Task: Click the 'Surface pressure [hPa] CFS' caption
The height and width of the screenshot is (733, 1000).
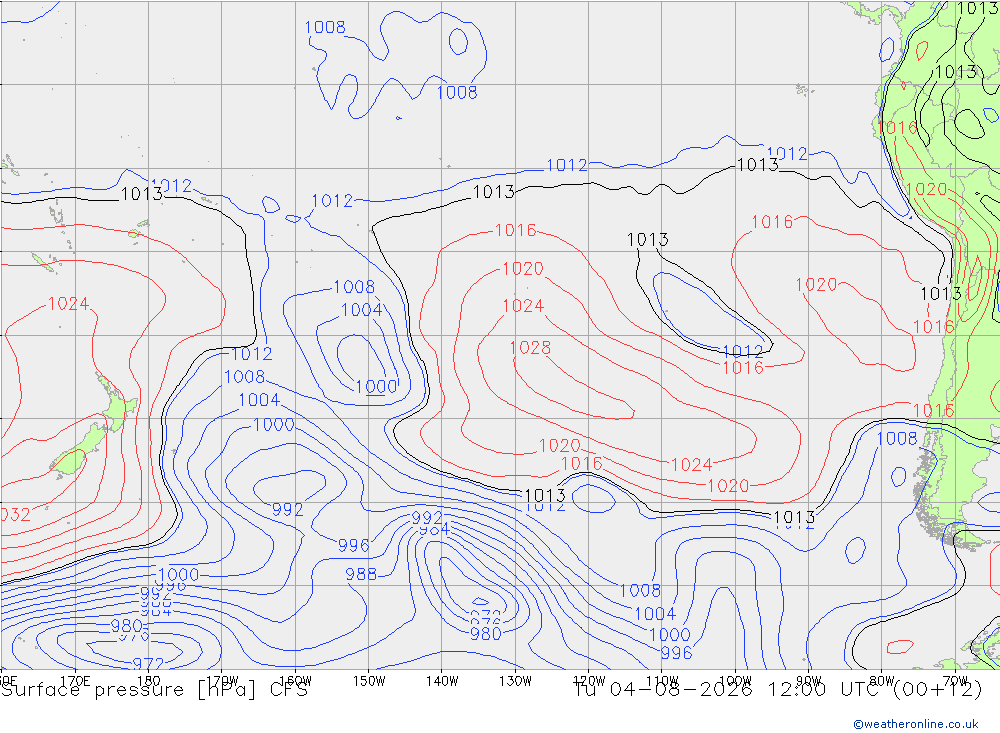Action: coord(154,690)
